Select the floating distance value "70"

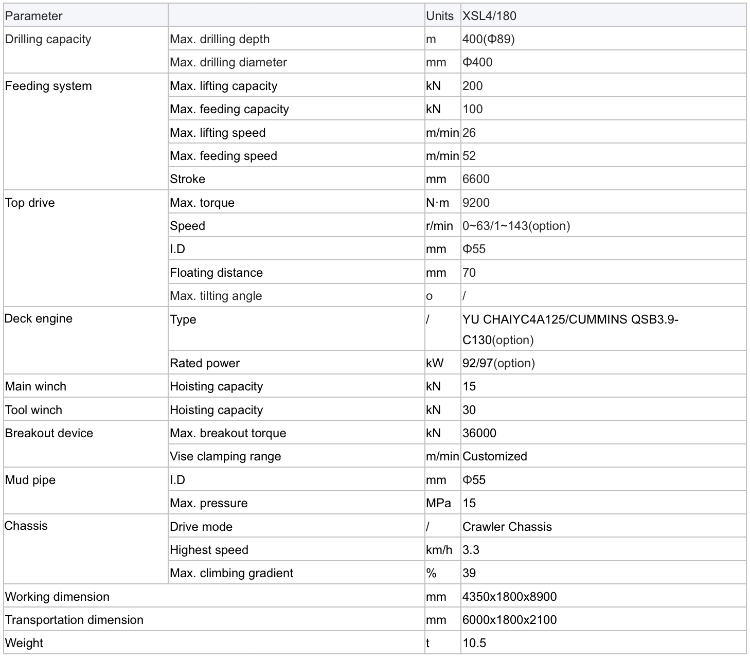pos(469,273)
